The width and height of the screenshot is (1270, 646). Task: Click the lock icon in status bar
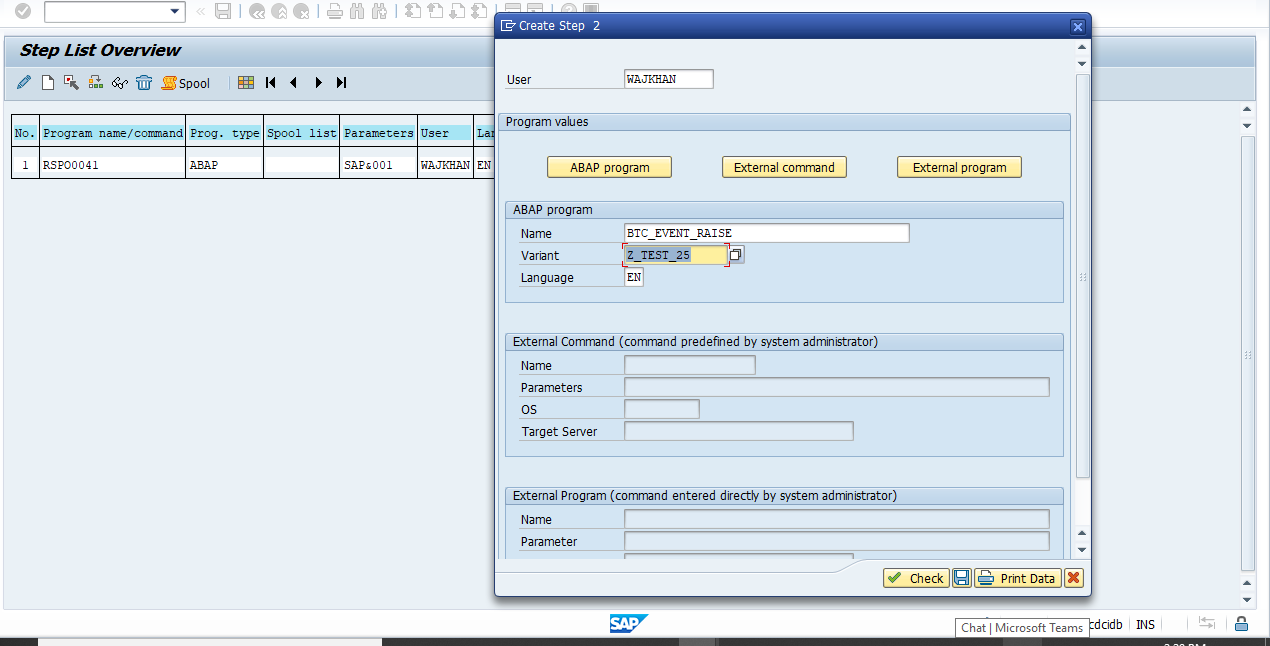point(1241,624)
